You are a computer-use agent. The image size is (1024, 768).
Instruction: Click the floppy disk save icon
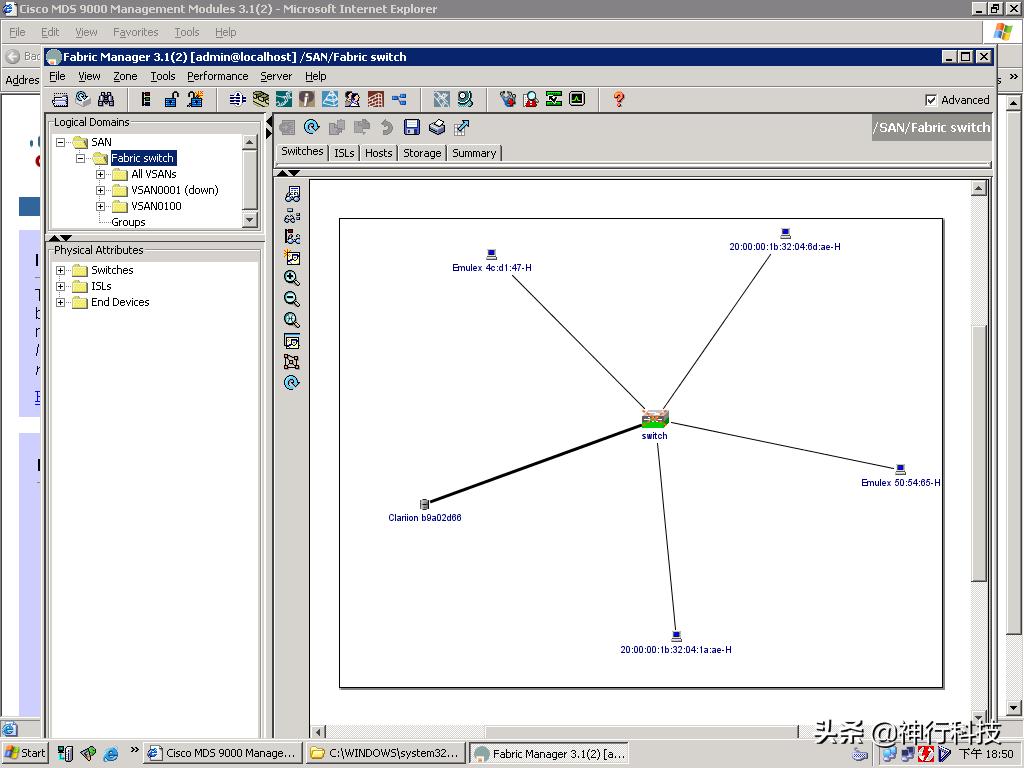point(411,127)
